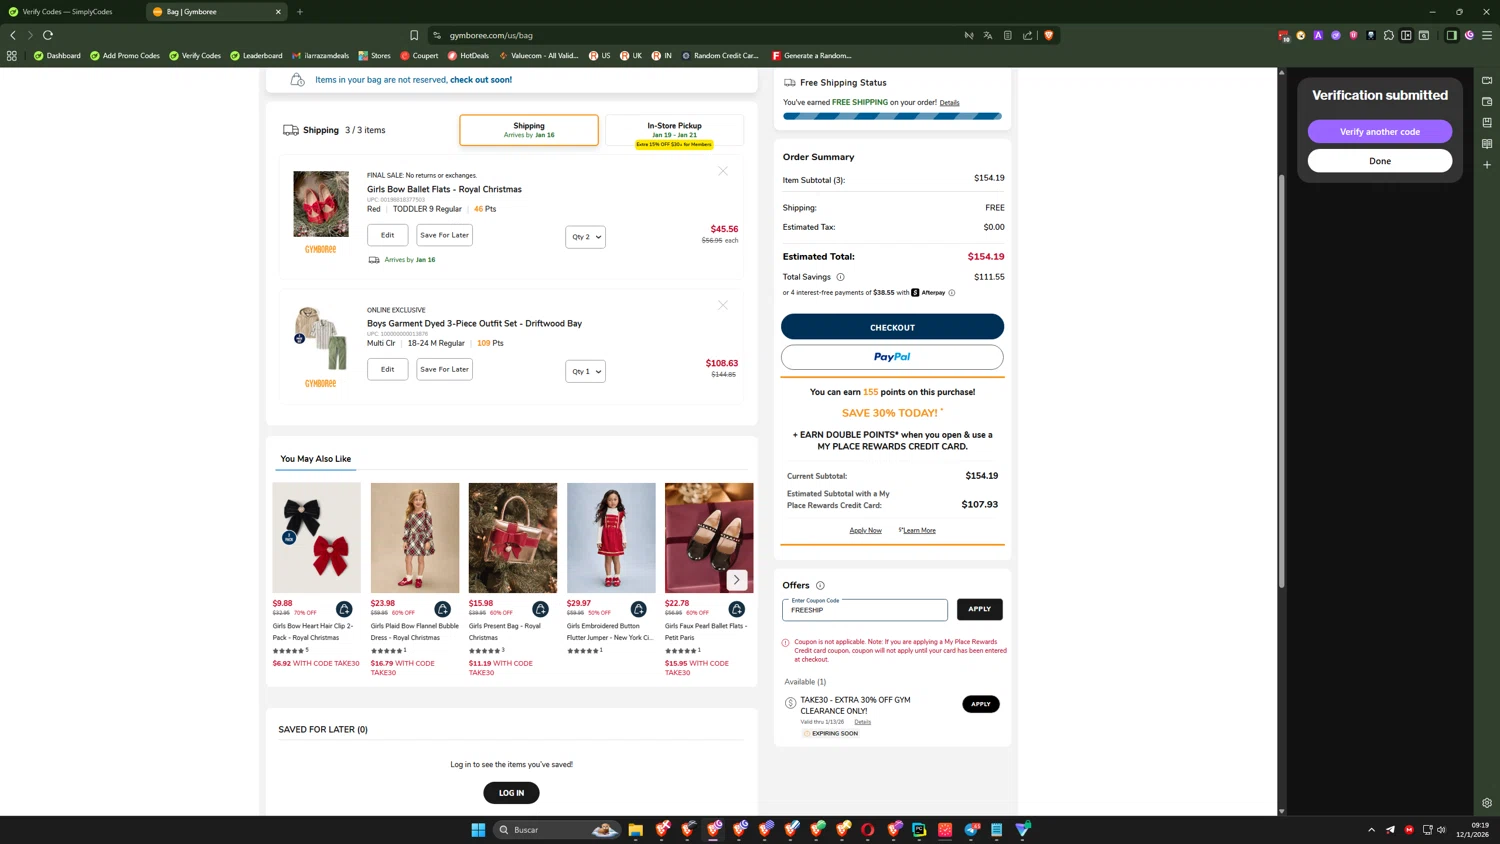The width and height of the screenshot is (1500, 844).
Task: Click LOG IN under Saved For Later
Action: (x=511, y=793)
